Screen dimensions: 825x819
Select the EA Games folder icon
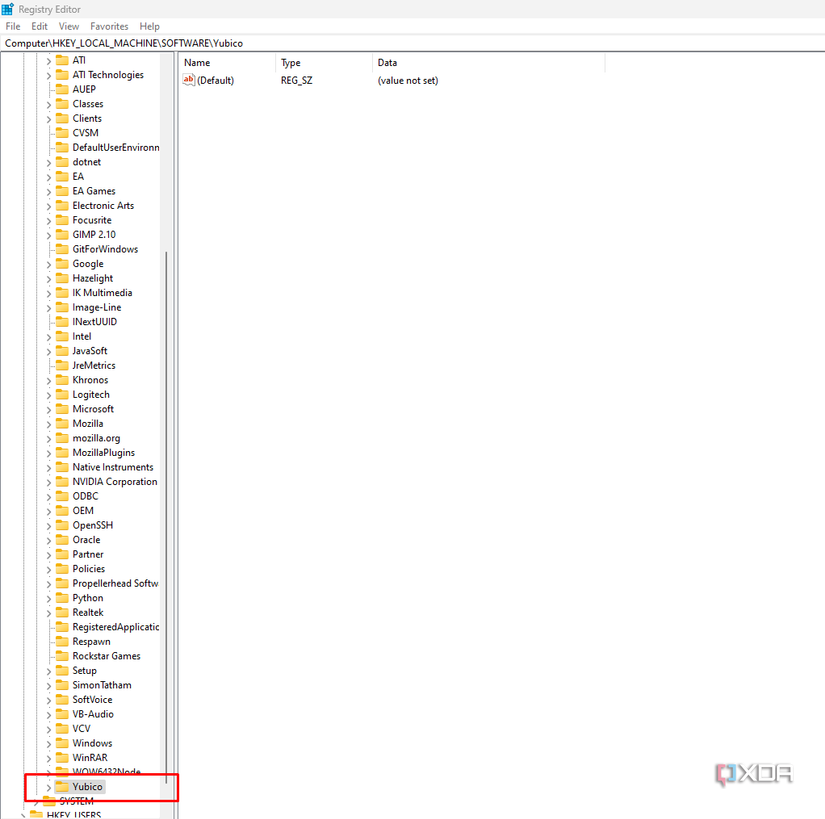[62, 191]
